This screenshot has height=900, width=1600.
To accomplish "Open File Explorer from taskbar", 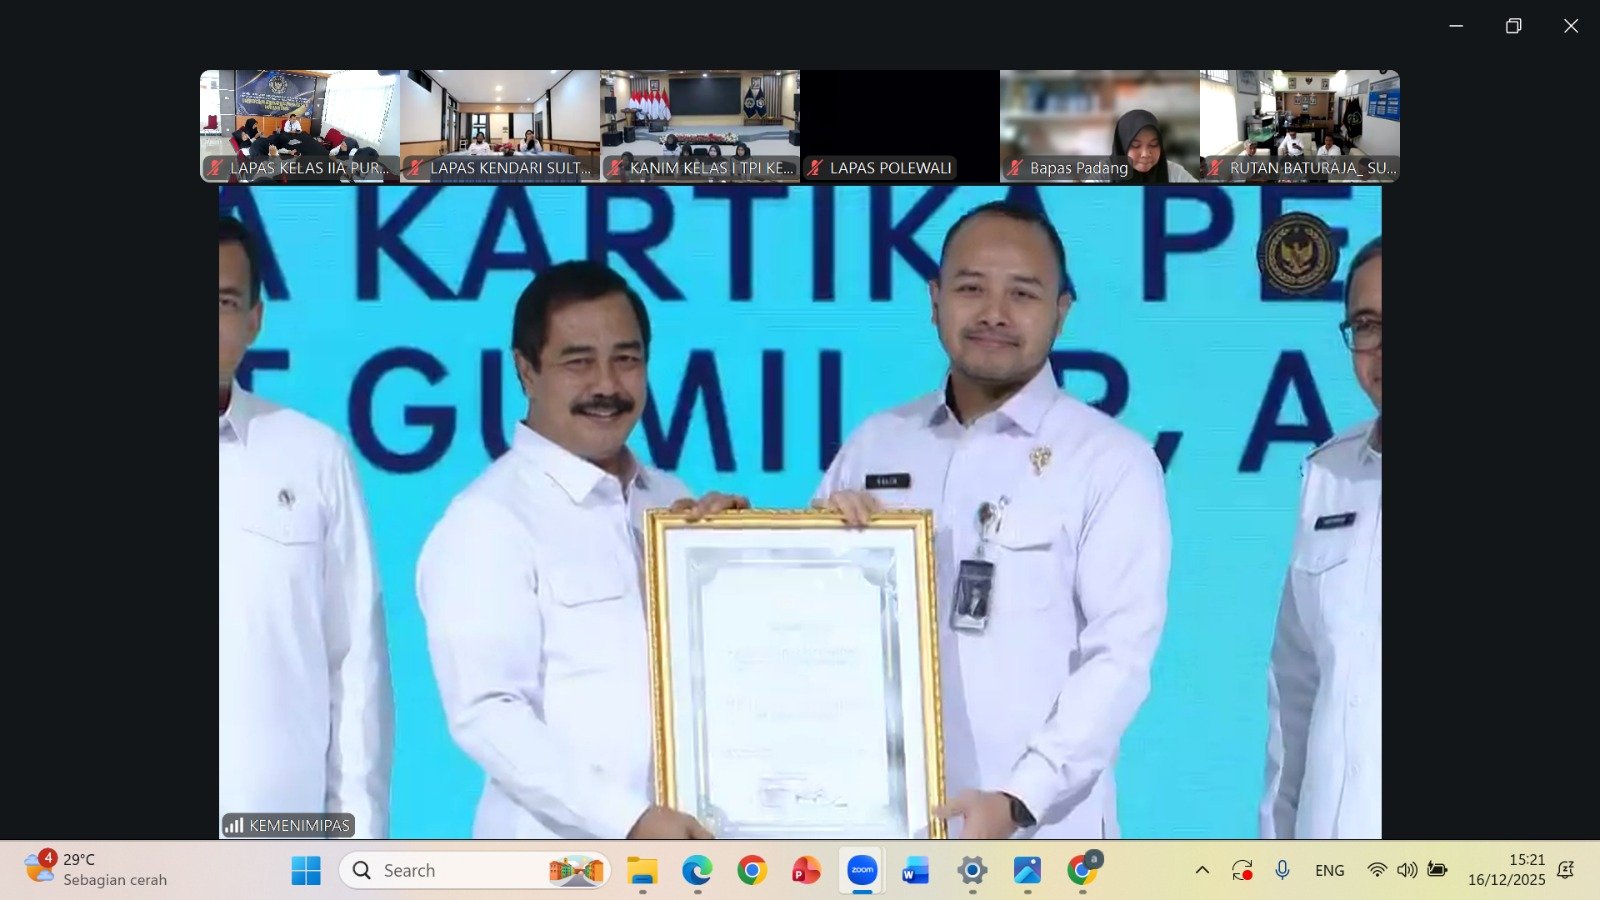I will 642,870.
